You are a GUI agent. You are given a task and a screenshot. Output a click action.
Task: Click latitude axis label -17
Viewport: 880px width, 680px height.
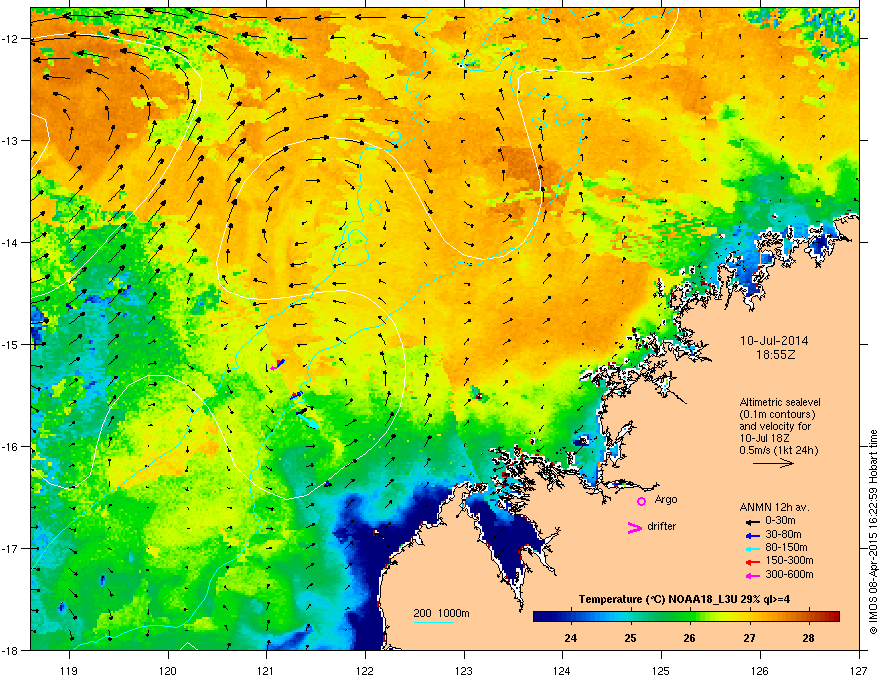(11, 549)
